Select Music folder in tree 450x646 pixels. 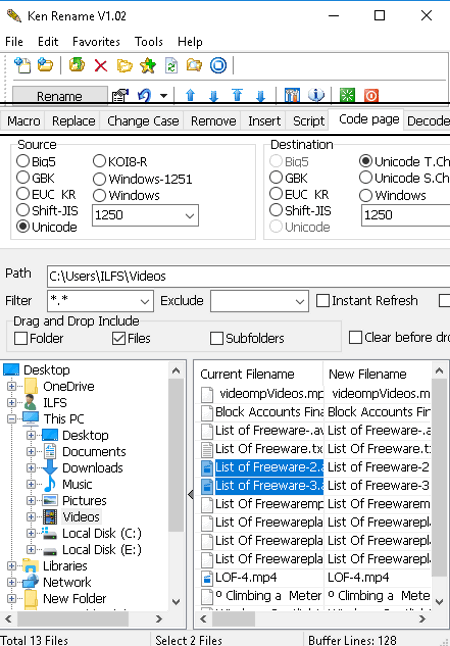pyautogui.click(x=77, y=484)
